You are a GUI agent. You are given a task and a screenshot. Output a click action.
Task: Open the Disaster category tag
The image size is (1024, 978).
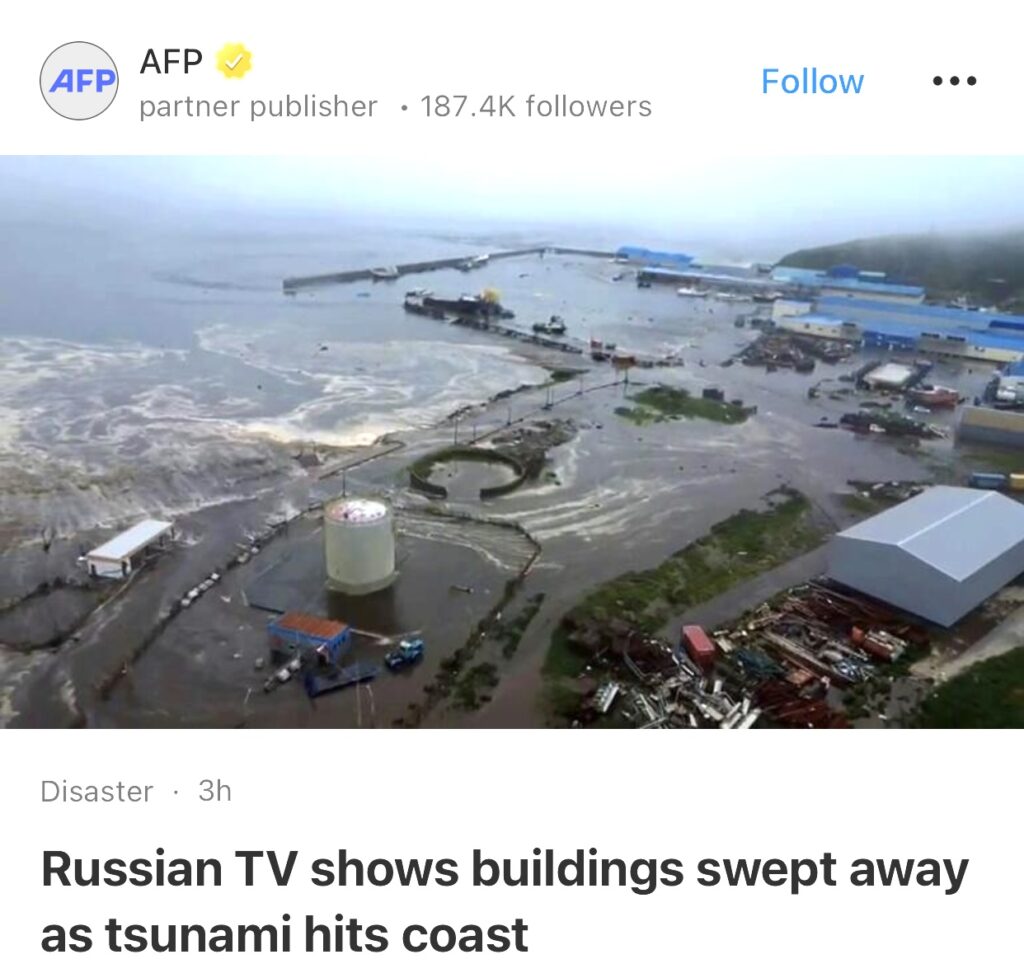coord(97,791)
